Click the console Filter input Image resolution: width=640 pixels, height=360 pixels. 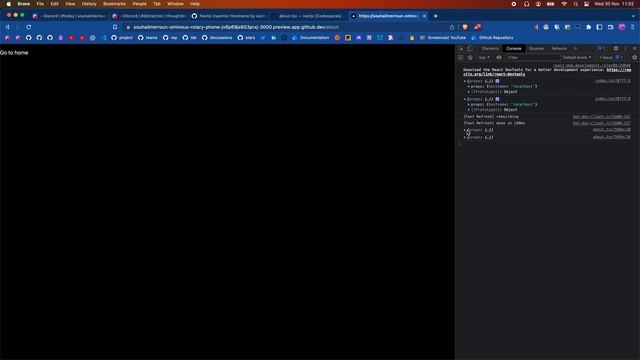pyautogui.click(x=533, y=58)
